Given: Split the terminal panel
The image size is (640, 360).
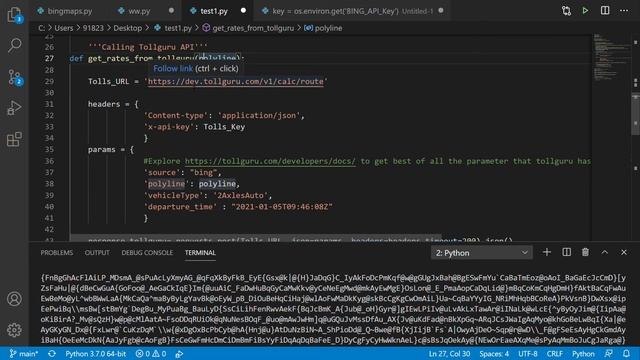Looking at the screenshot, I should (x=567, y=252).
